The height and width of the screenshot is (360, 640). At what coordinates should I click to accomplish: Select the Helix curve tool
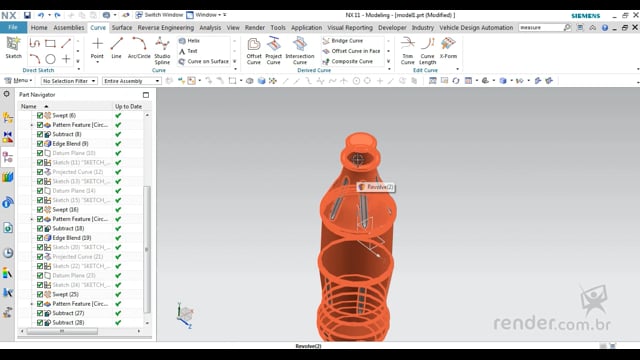tap(189, 41)
